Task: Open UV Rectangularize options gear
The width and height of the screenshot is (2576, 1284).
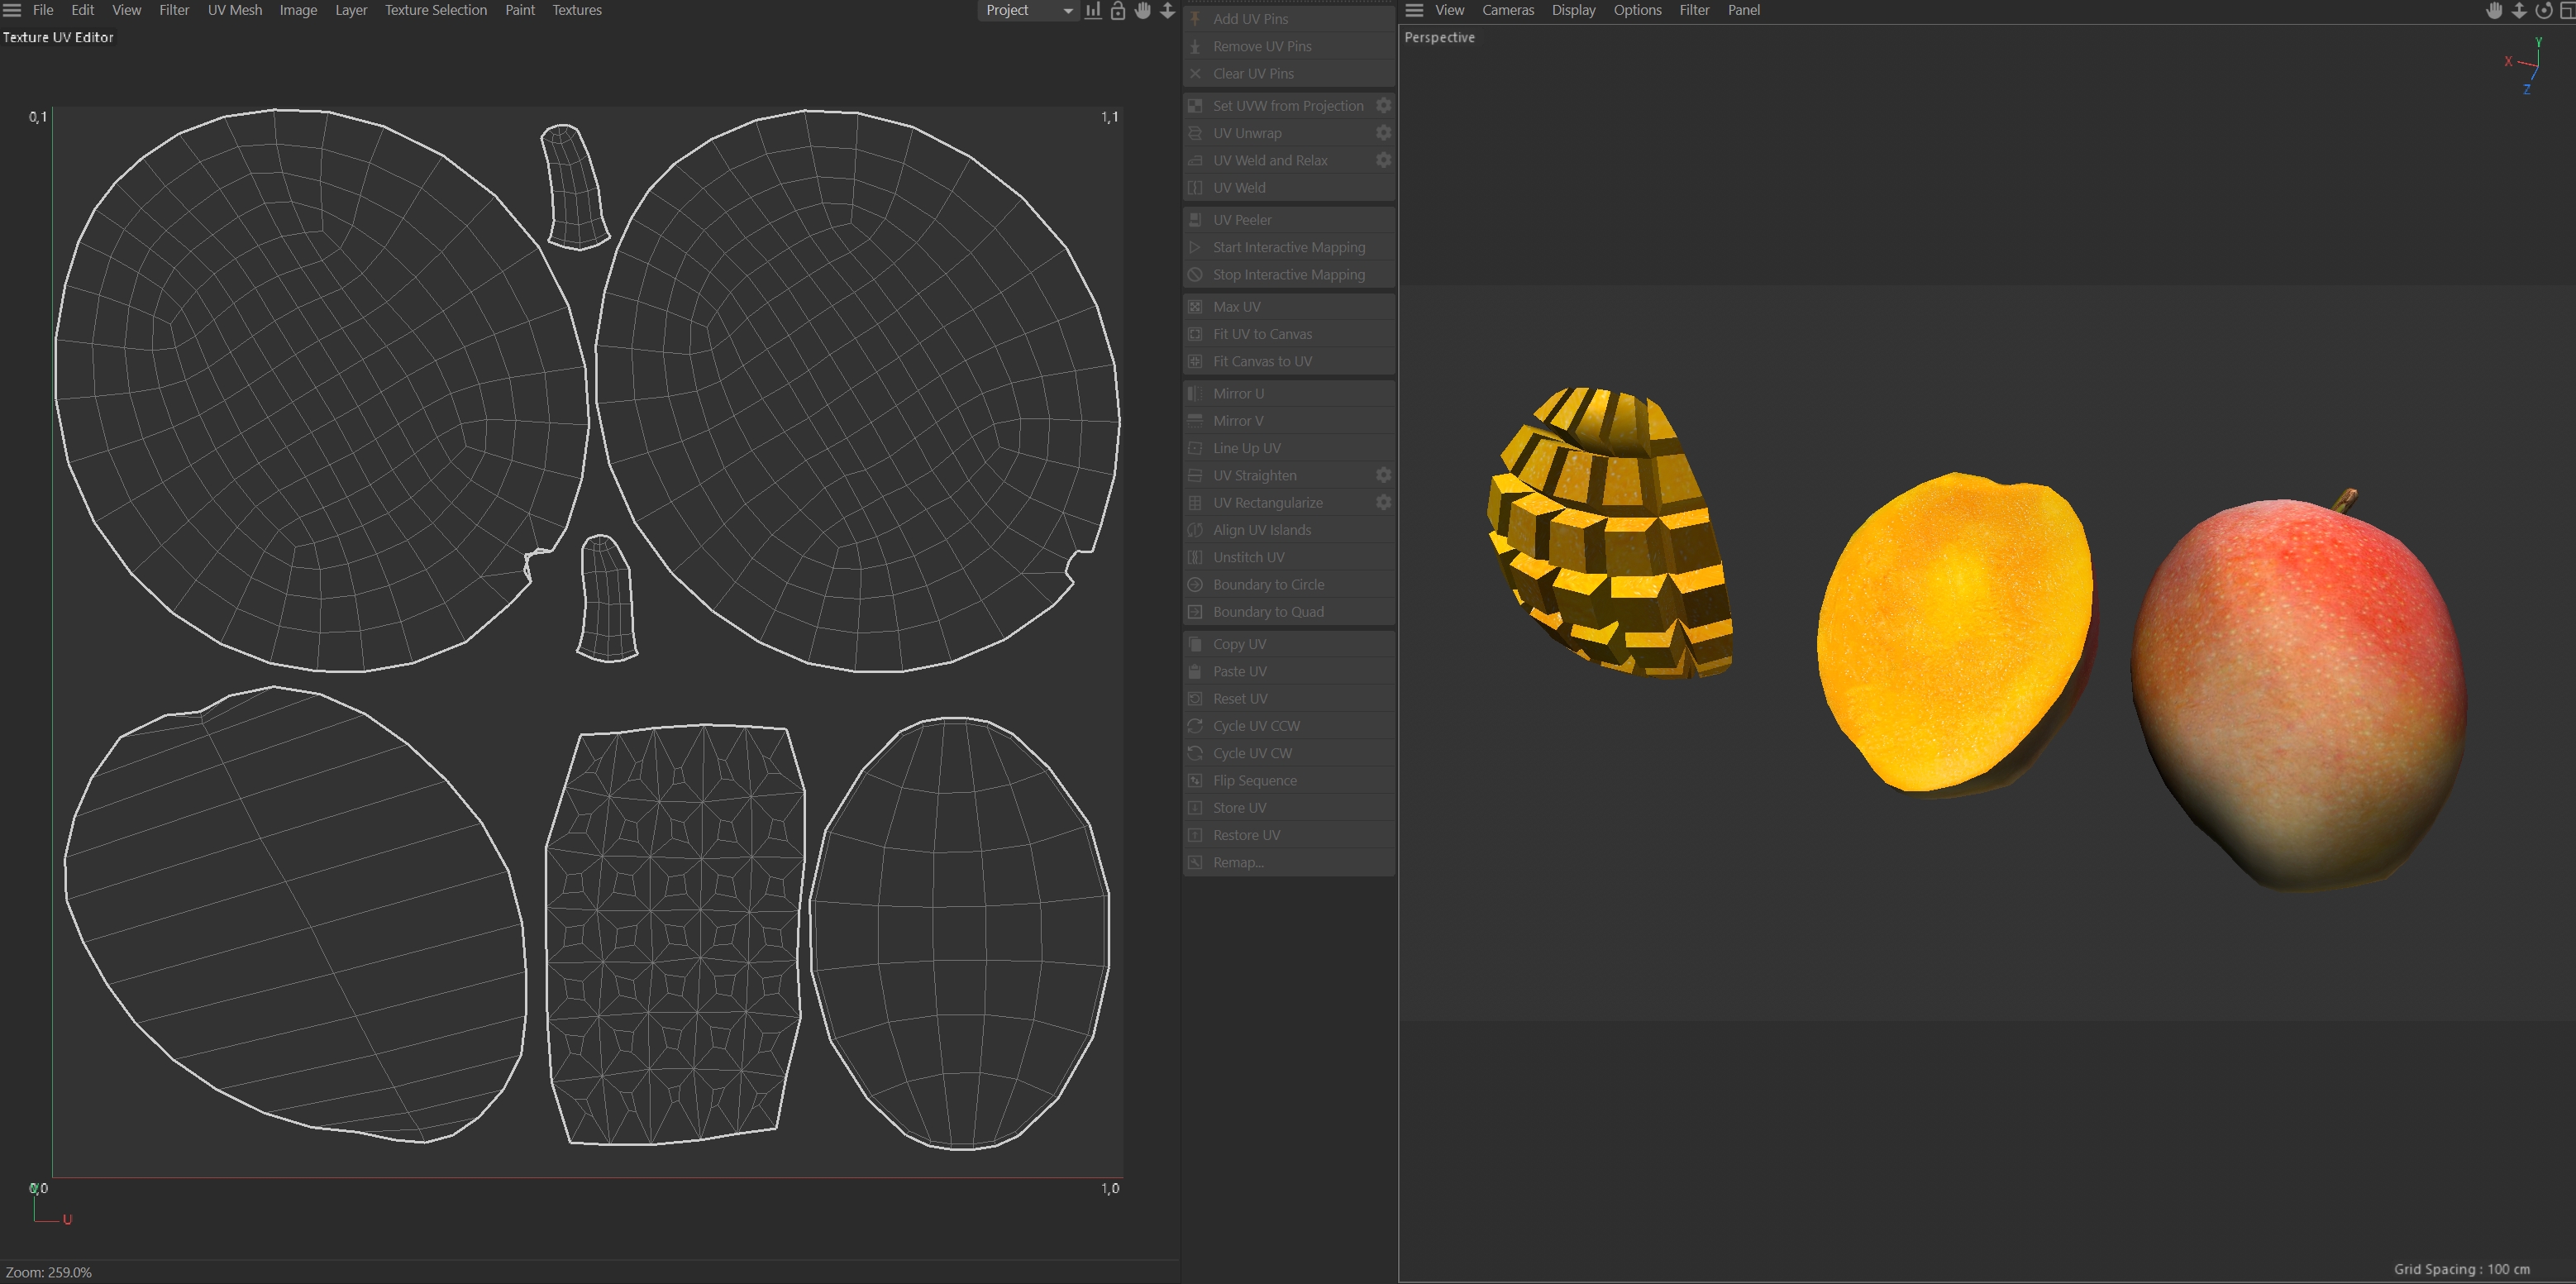Action: click(1383, 503)
